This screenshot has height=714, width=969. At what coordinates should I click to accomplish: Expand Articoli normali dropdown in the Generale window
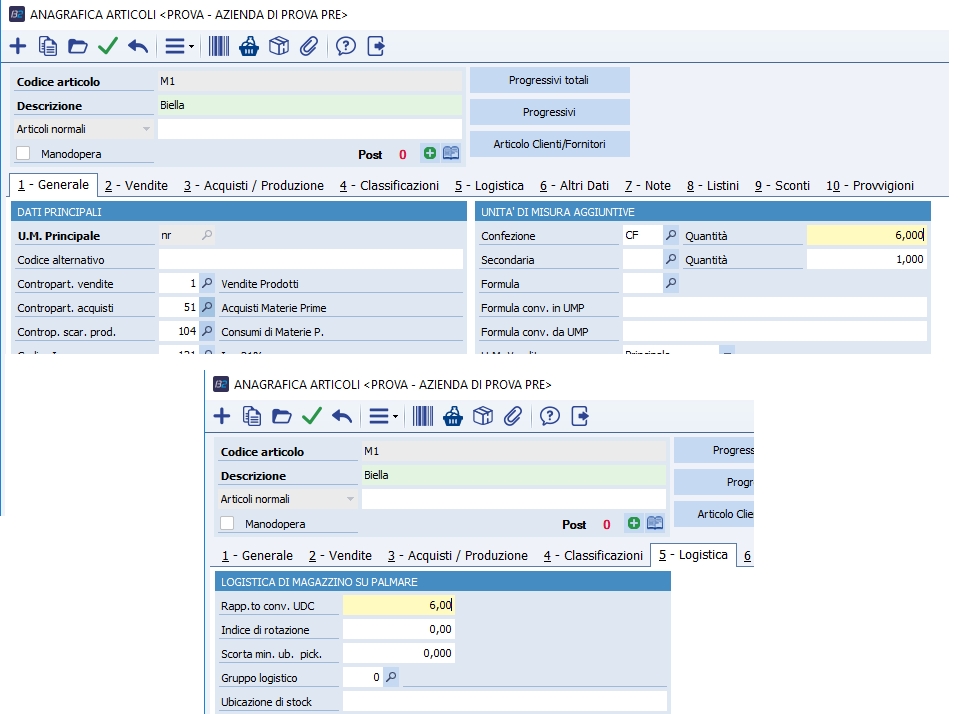click(x=146, y=129)
